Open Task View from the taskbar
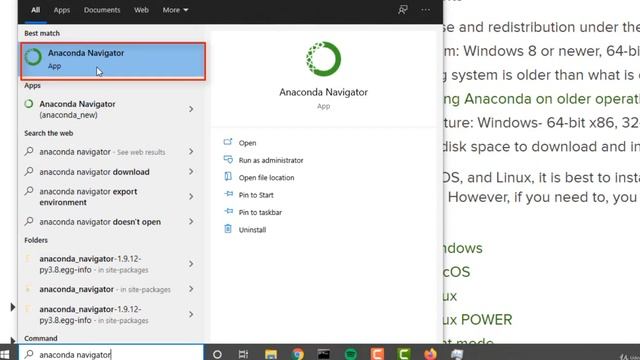 (243, 354)
